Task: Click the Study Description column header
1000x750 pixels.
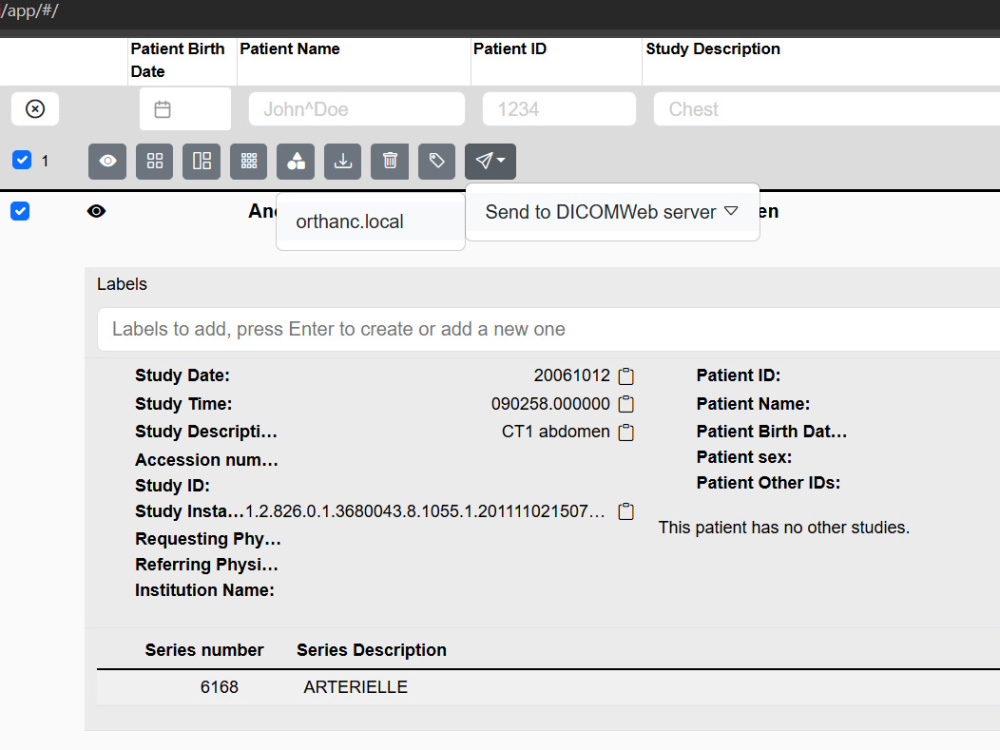Action: click(x=713, y=49)
